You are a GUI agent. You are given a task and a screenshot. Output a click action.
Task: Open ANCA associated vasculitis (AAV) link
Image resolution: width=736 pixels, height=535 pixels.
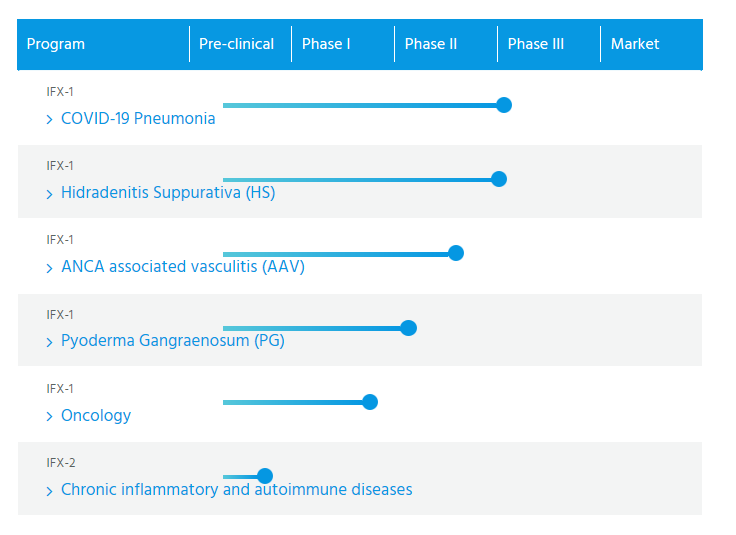click(183, 267)
